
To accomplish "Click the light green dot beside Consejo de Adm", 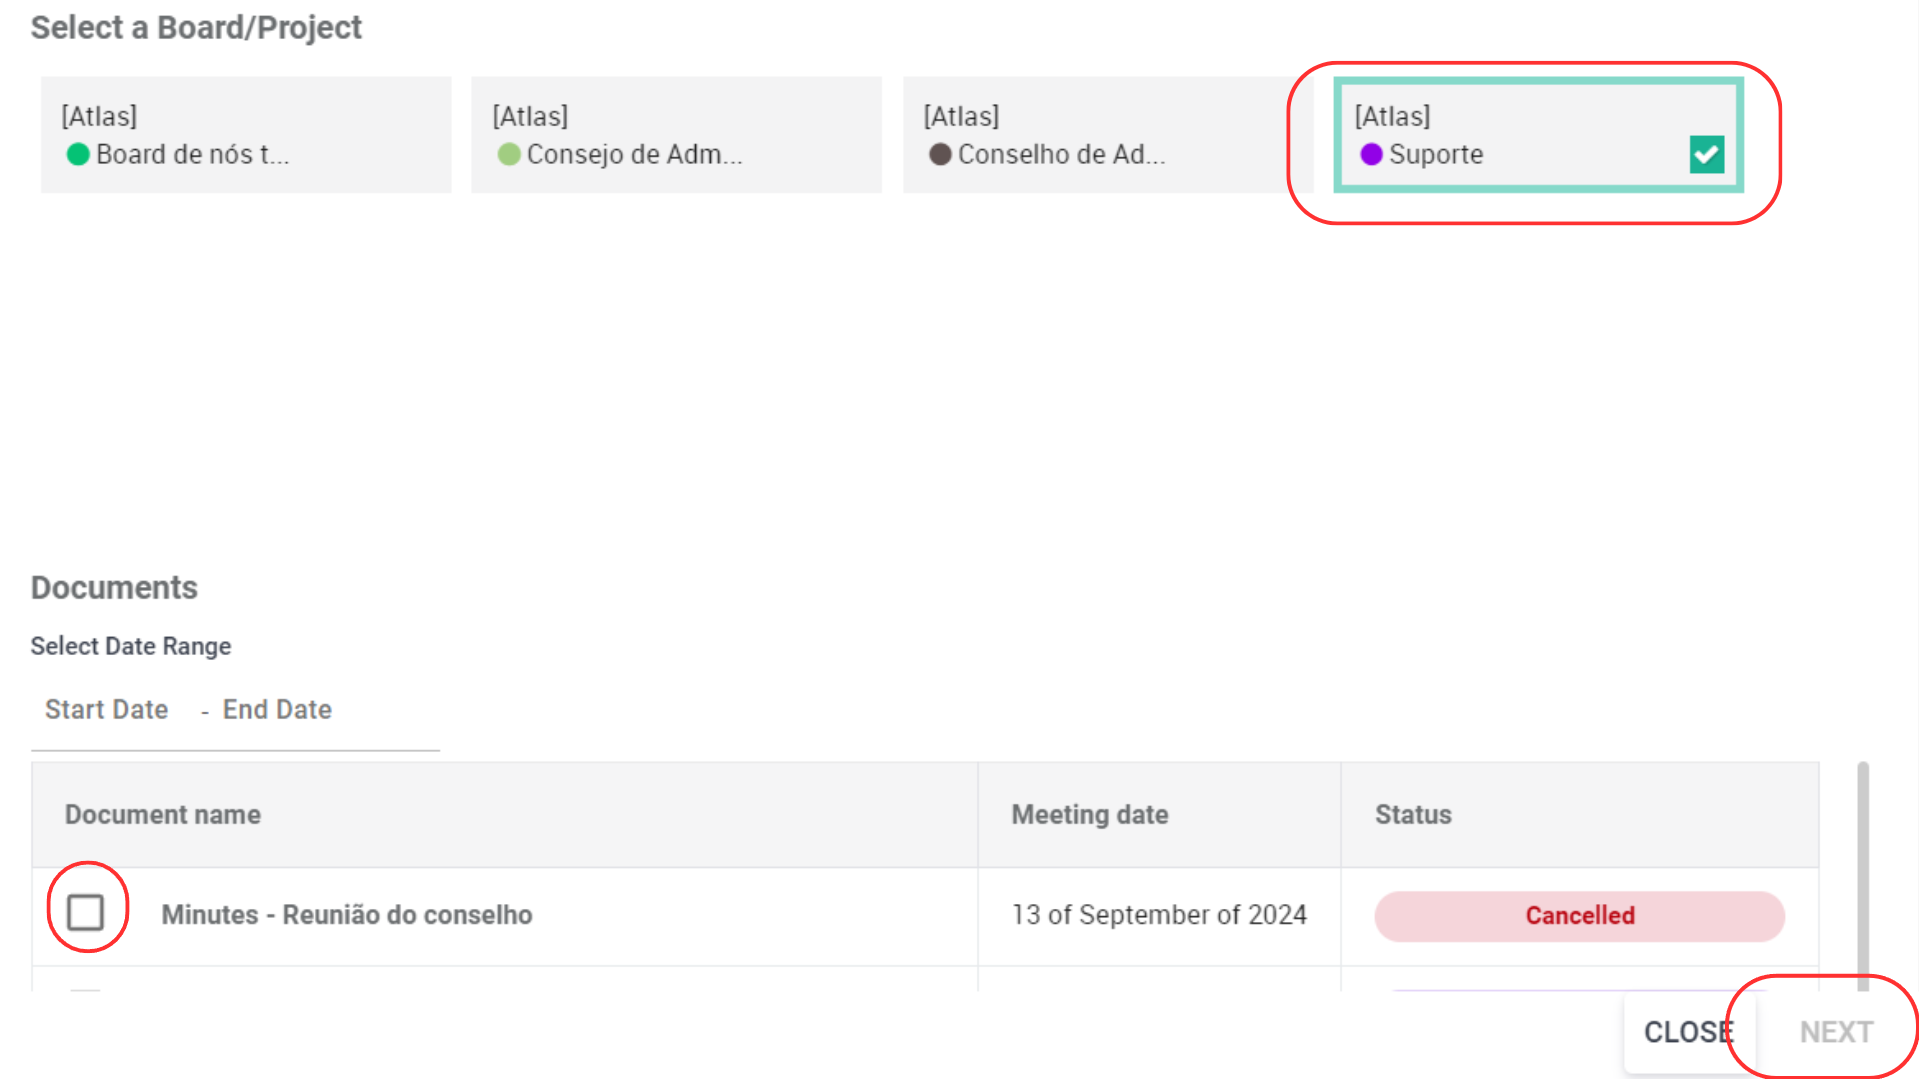I will click(509, 154).
